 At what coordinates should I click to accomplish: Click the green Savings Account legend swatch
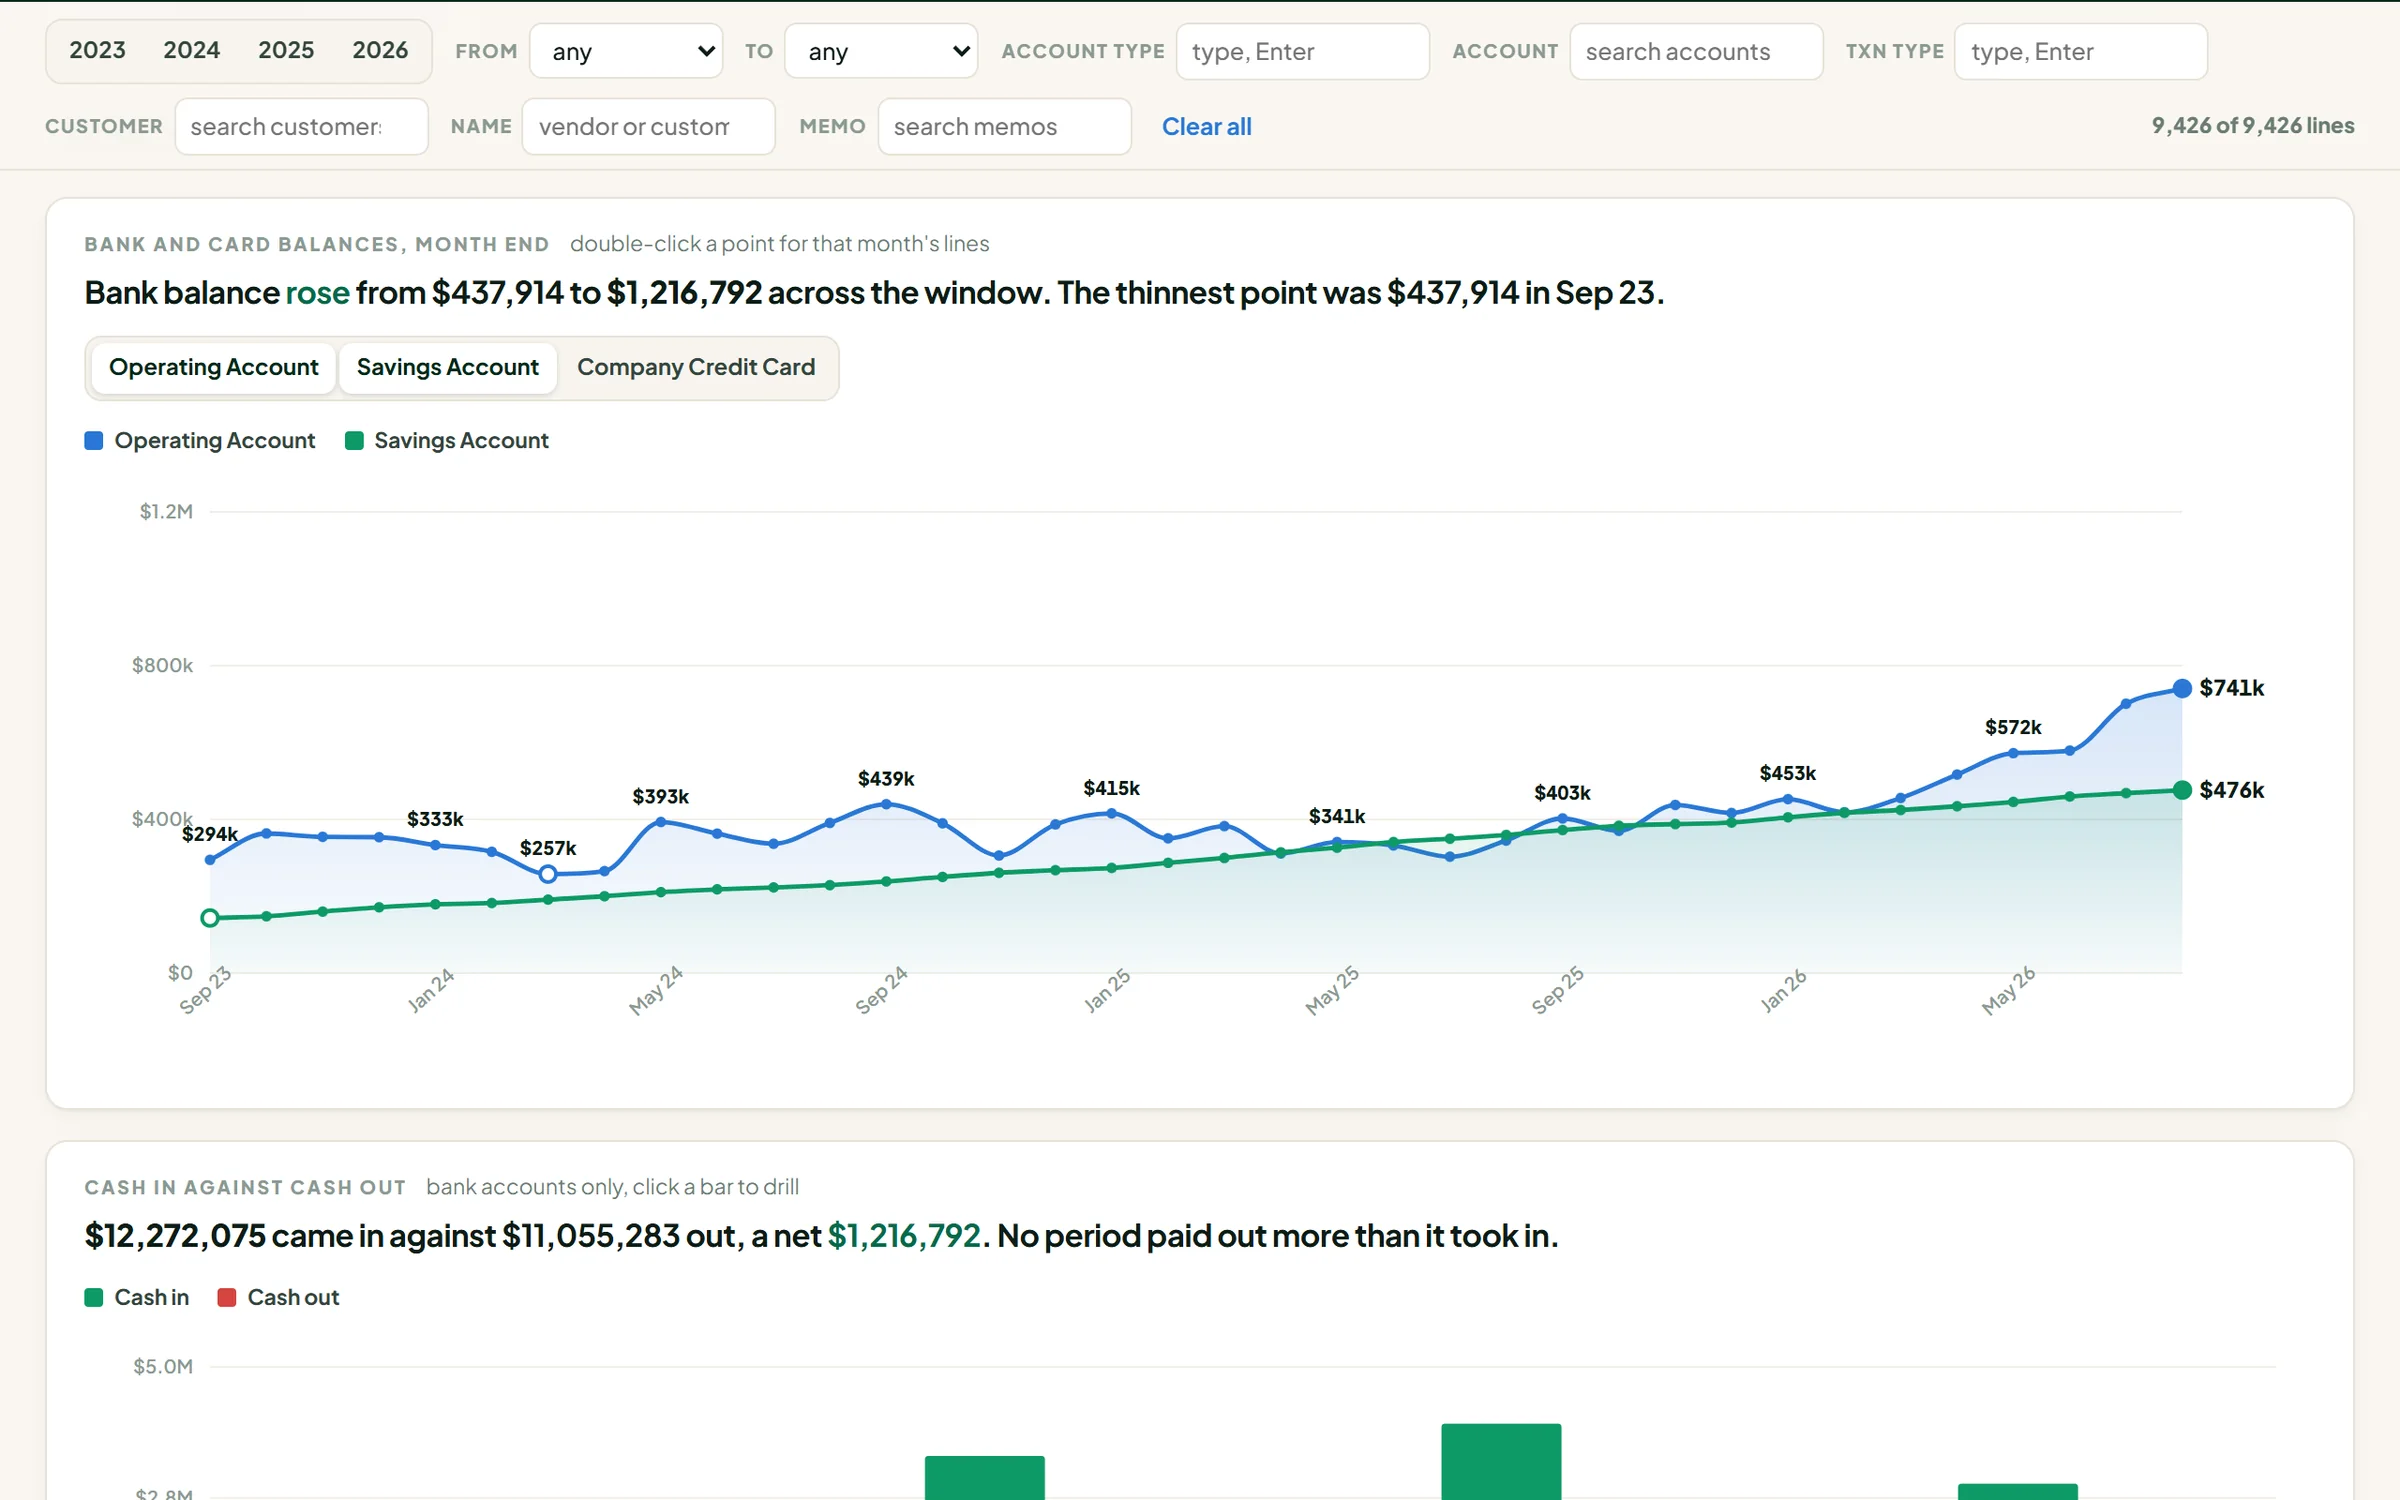354,440
